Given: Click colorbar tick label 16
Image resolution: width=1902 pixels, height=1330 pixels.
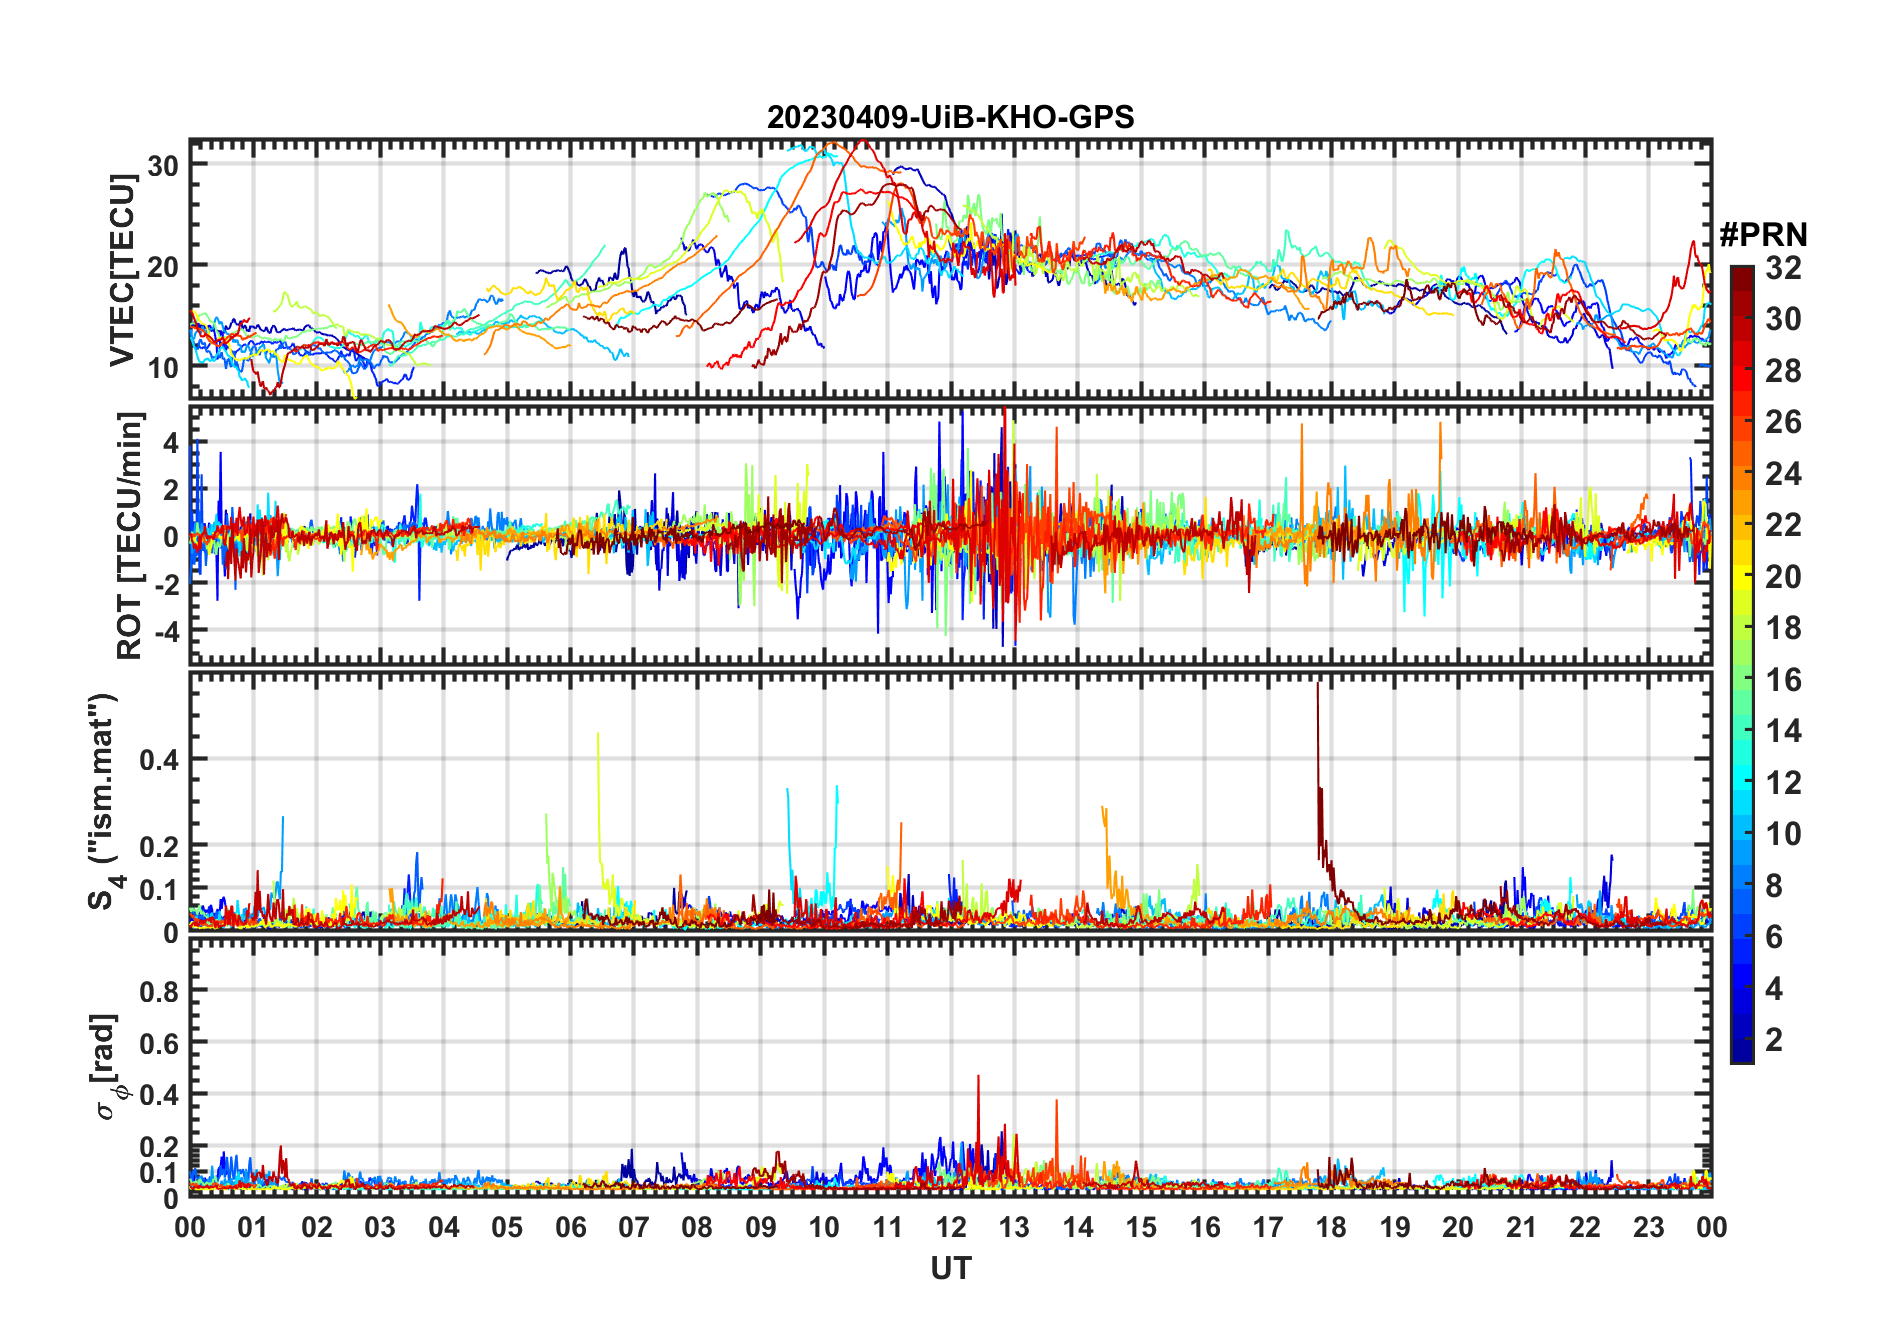Looking at the screenshot, I should tap(1783, 681).
